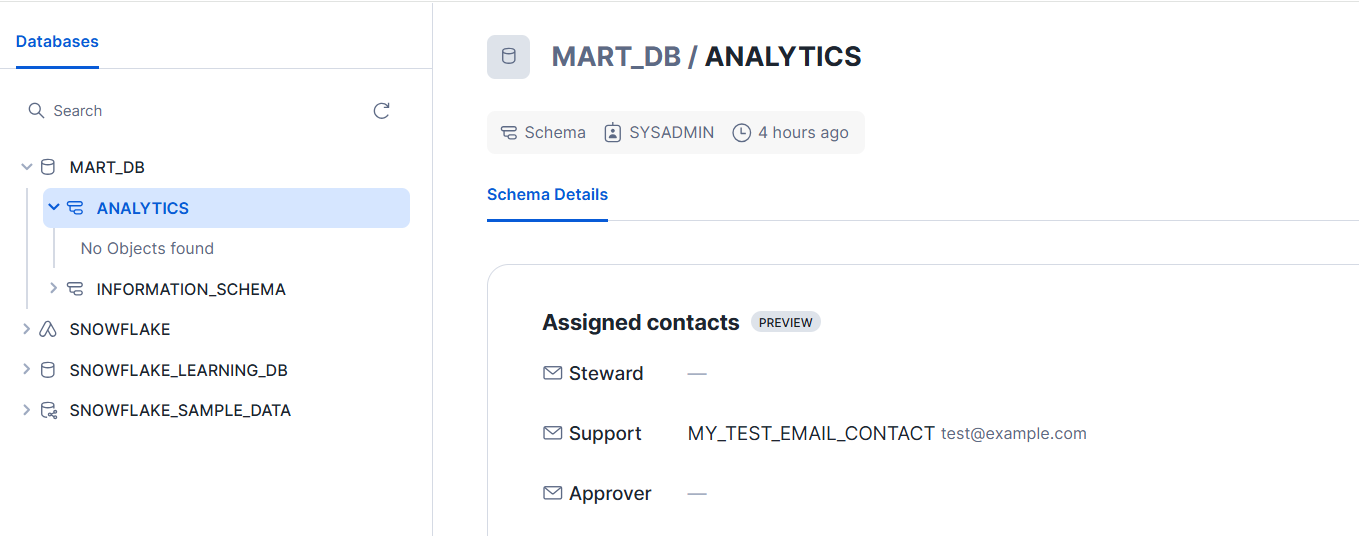1359x536 pixels.
Task: Open the Databases tab
Action: click(57, 42)
